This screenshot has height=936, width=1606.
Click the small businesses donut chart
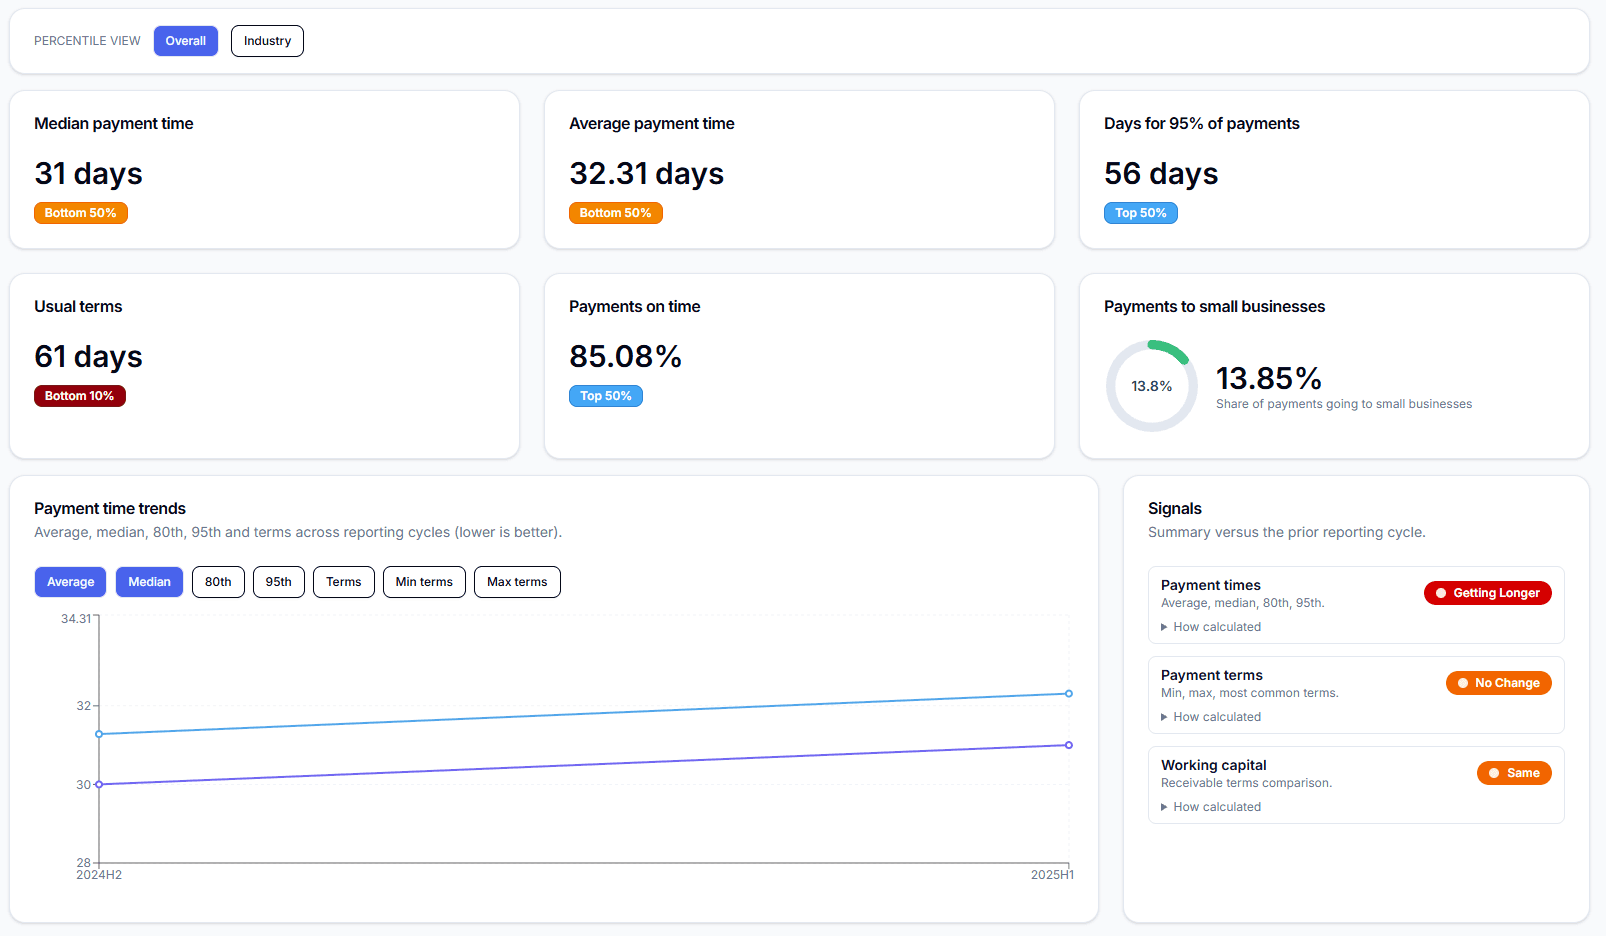click(x=1151, y=386)
